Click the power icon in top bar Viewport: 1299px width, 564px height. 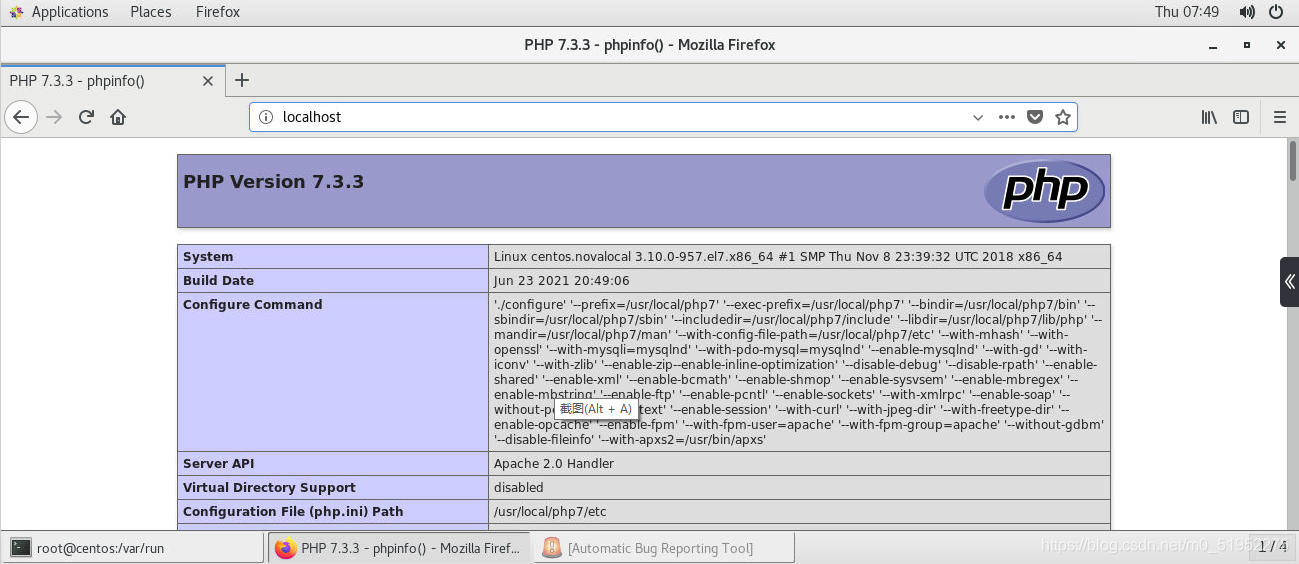1276,12
